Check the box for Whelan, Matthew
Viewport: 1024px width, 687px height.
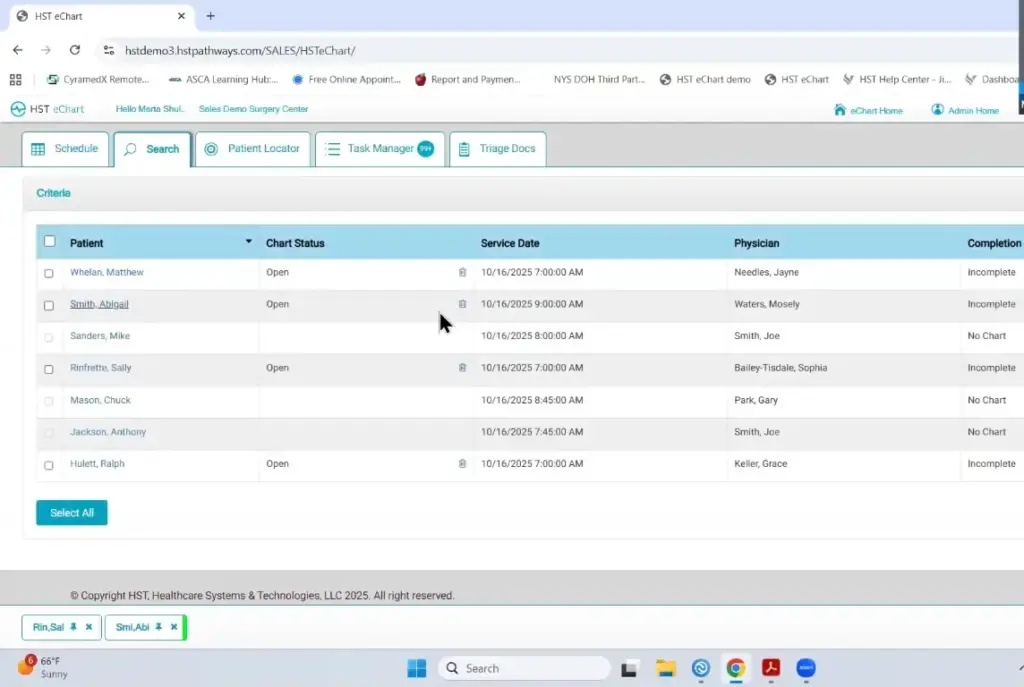(49, 273)
